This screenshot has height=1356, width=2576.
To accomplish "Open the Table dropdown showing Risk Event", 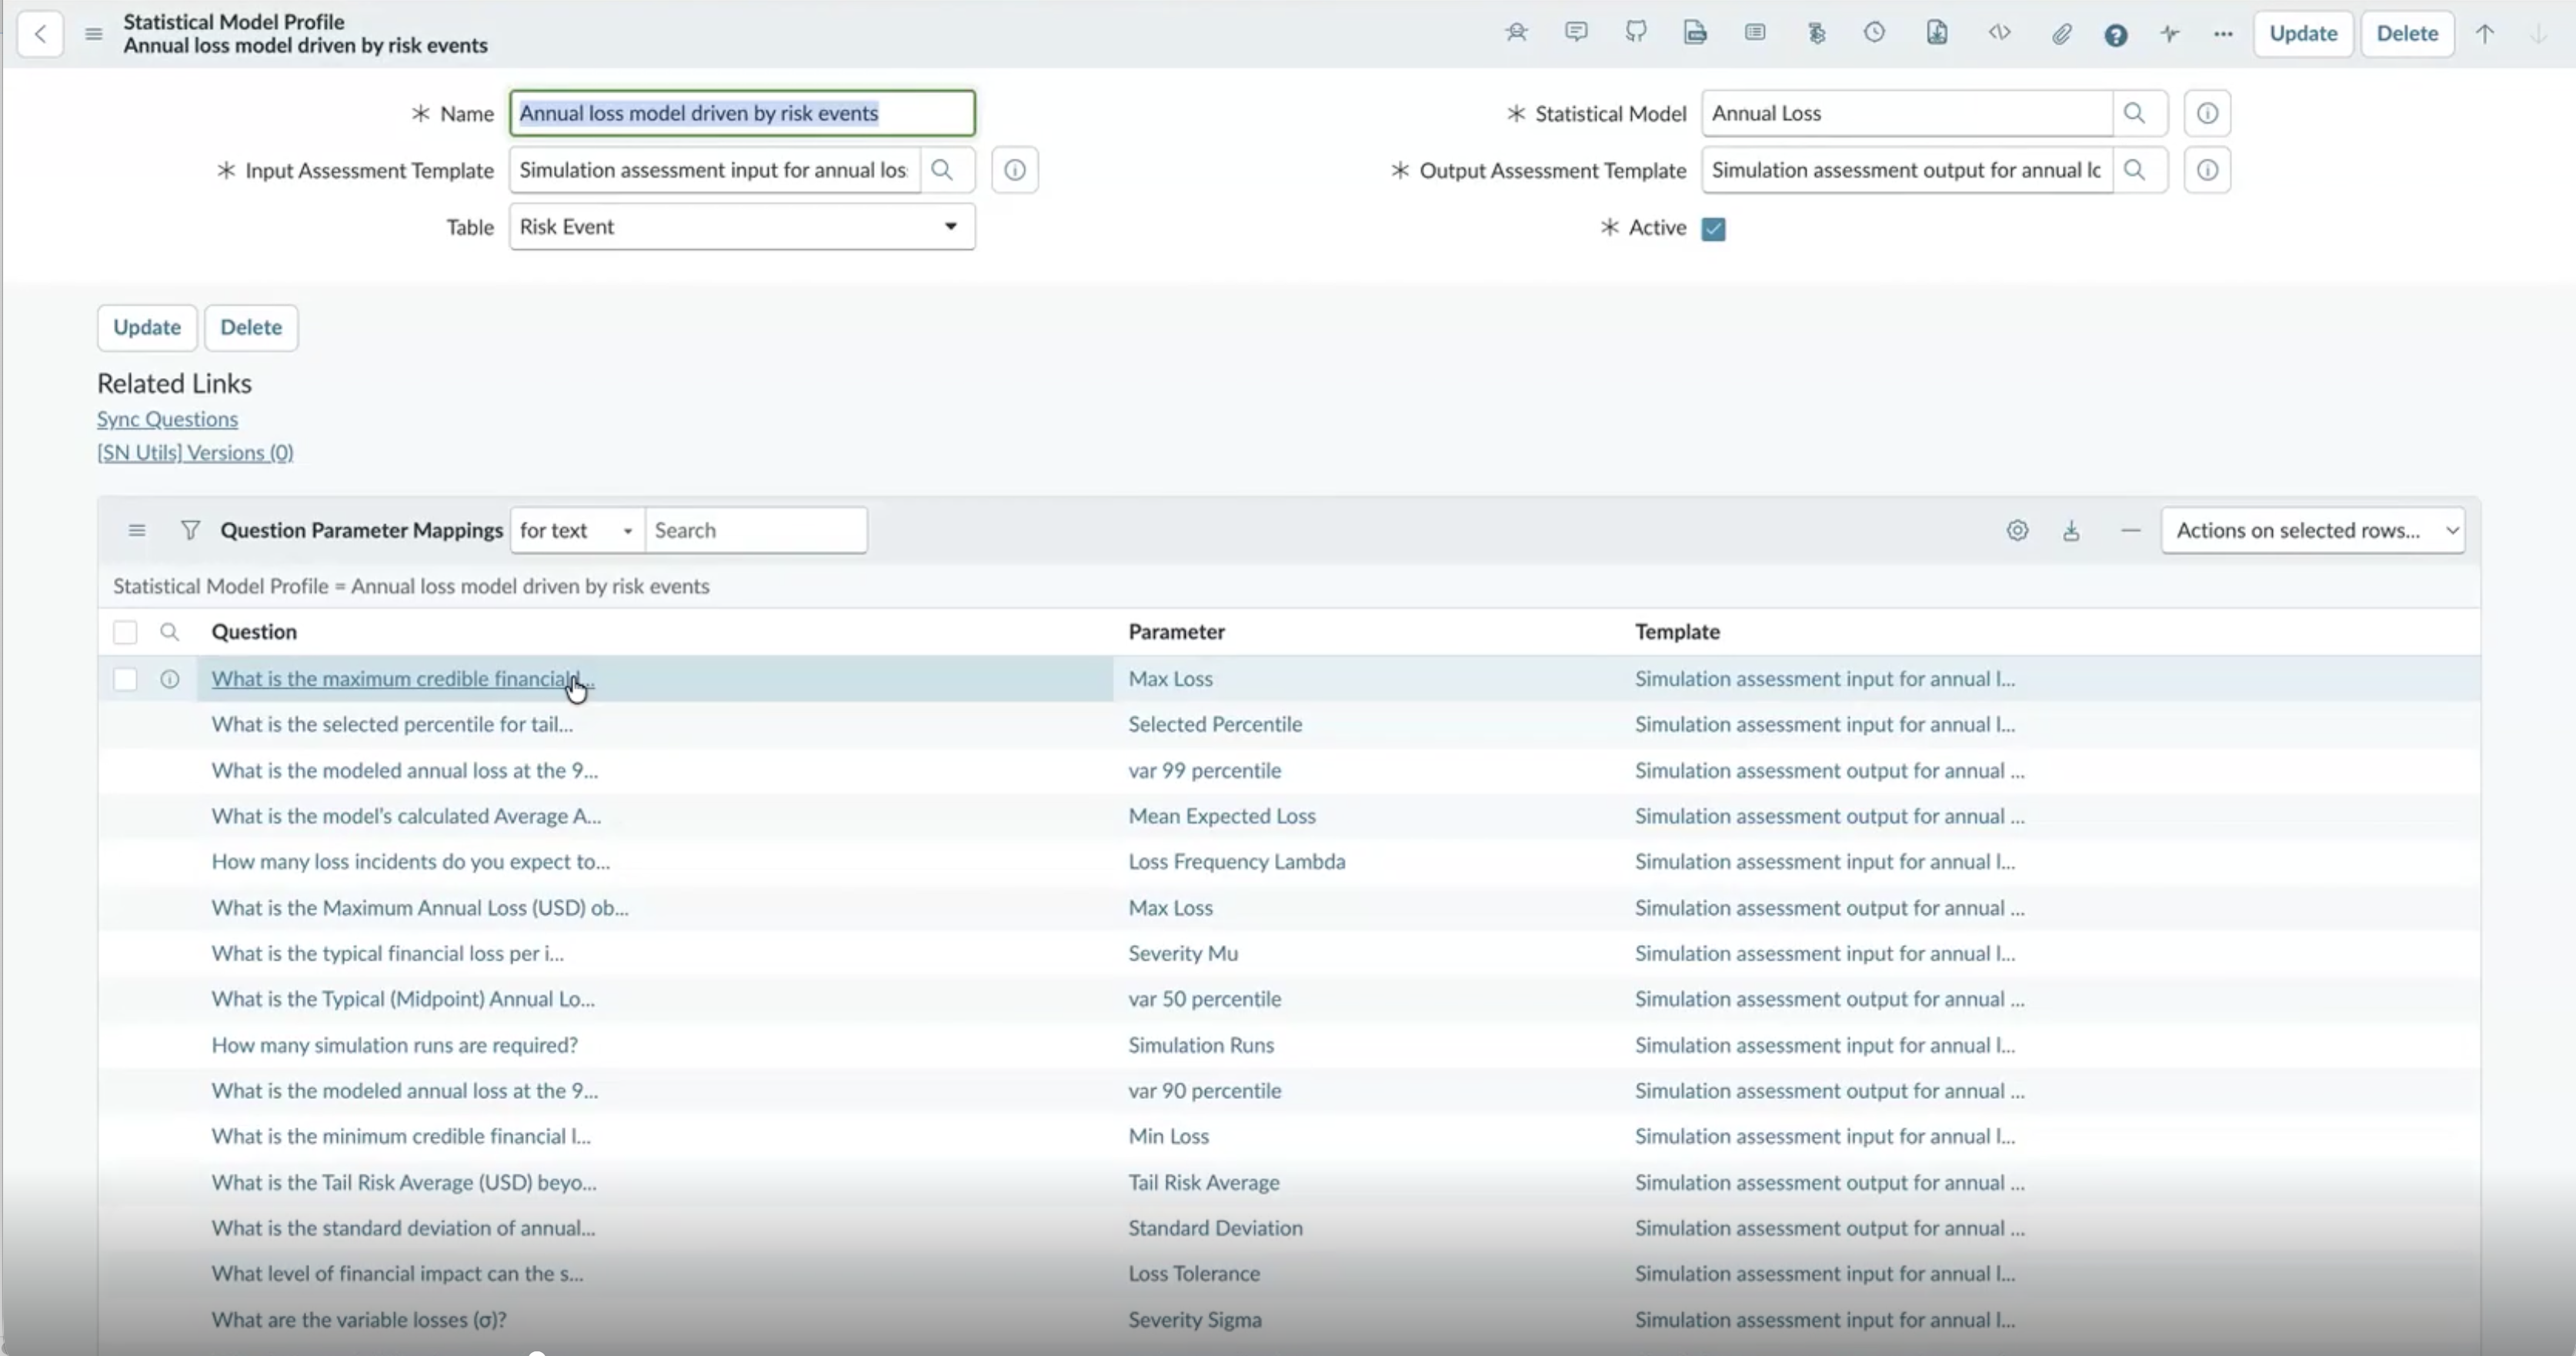I will [742, 227].
